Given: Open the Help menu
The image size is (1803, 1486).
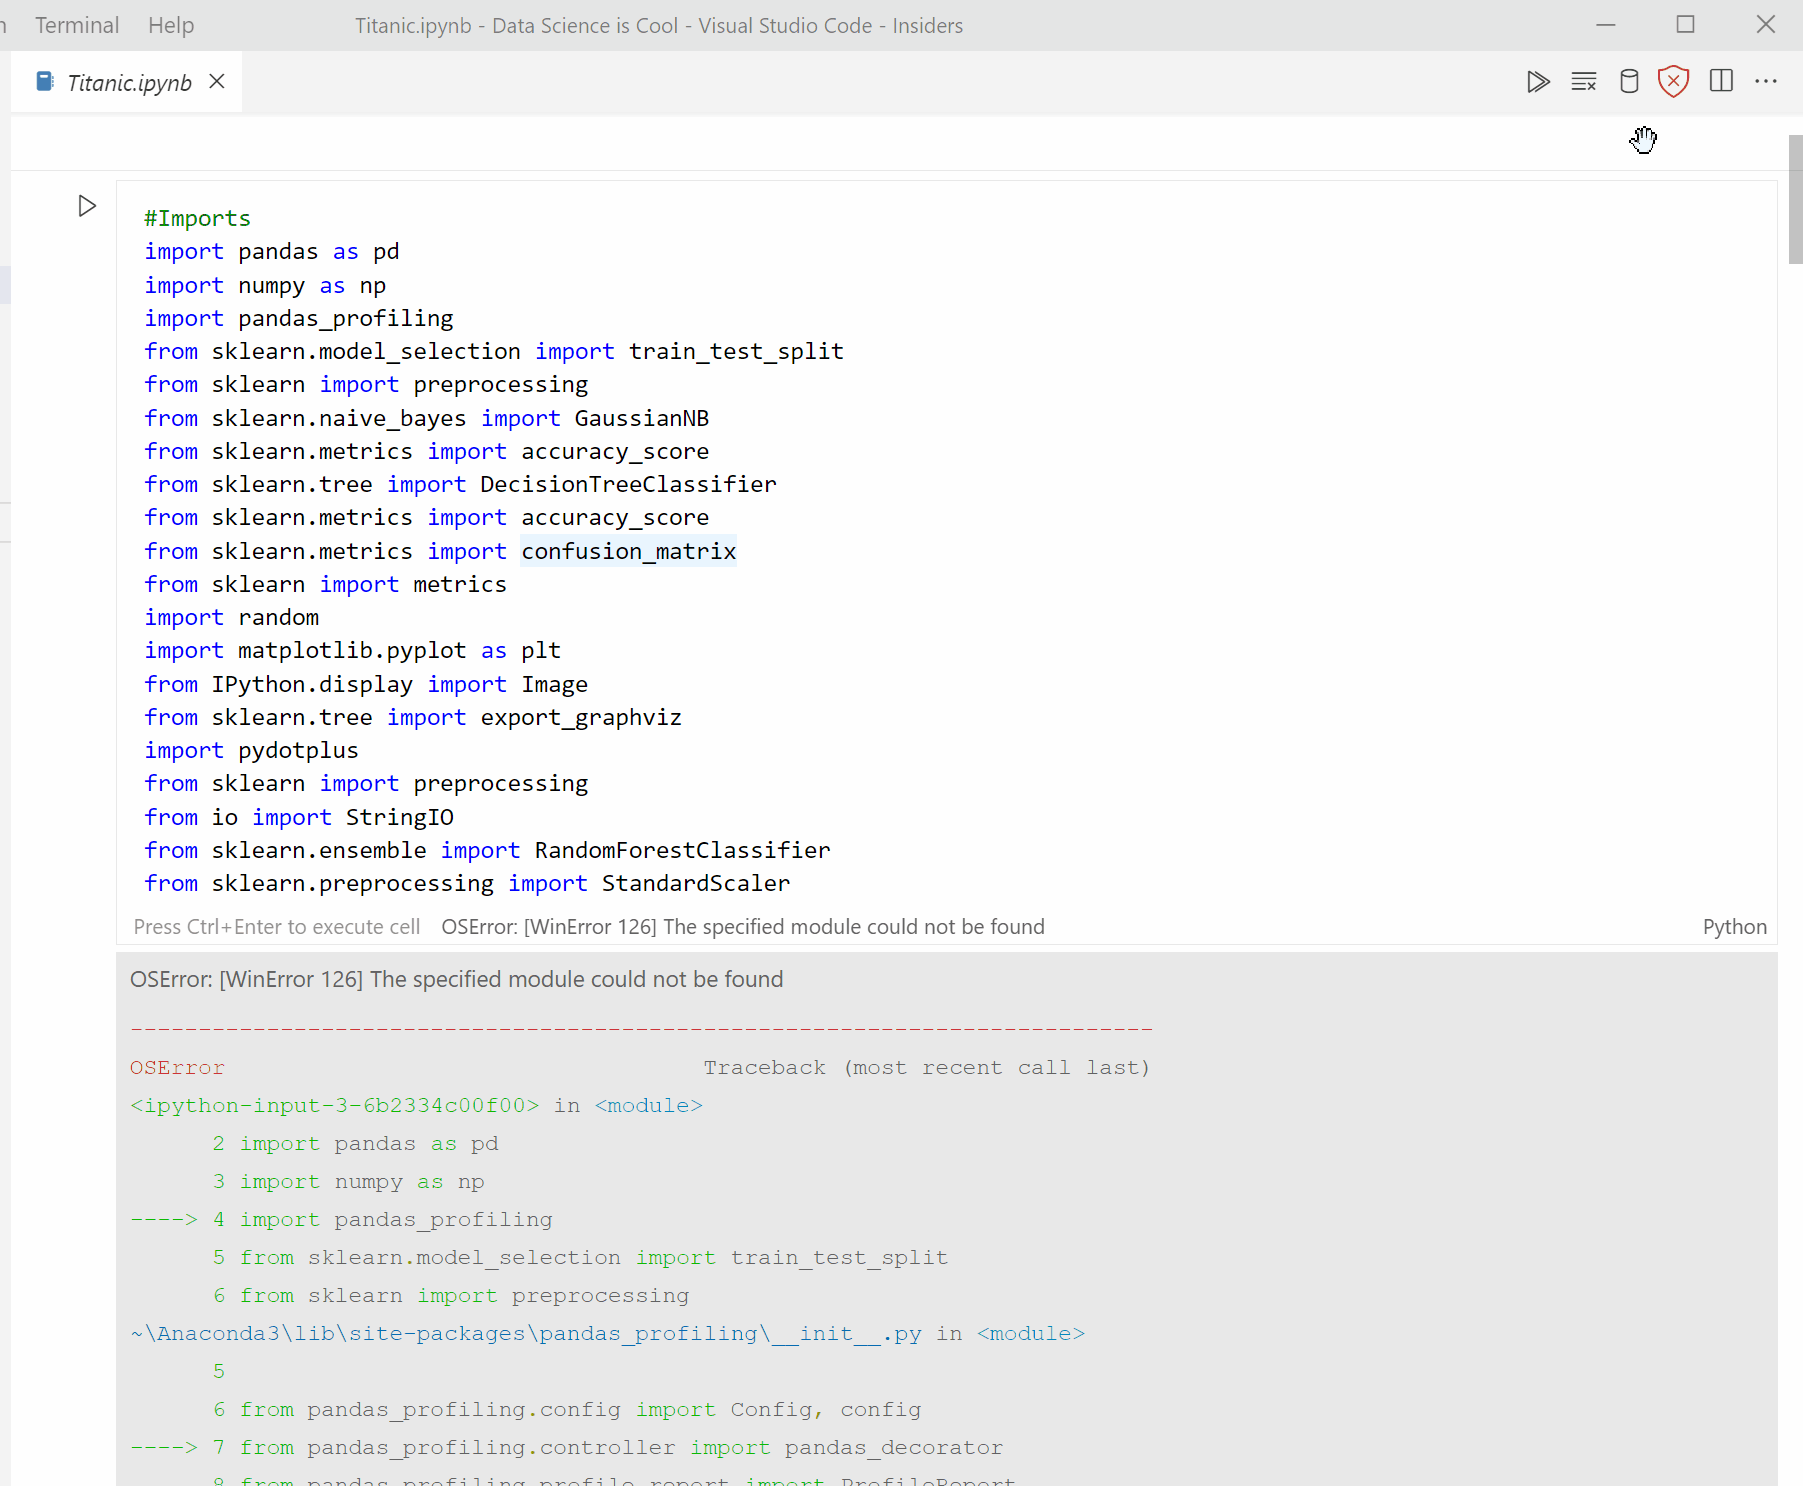Looking at the screenshot, I should [x=170, y=25].
